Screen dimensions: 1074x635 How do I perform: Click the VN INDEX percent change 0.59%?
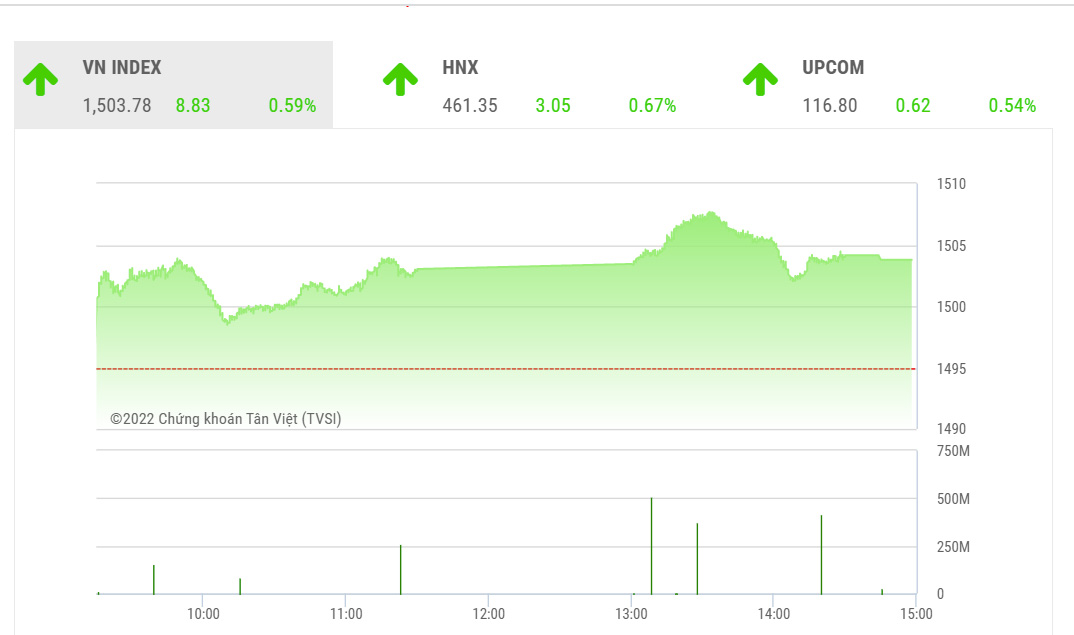(x=292, y=105)
